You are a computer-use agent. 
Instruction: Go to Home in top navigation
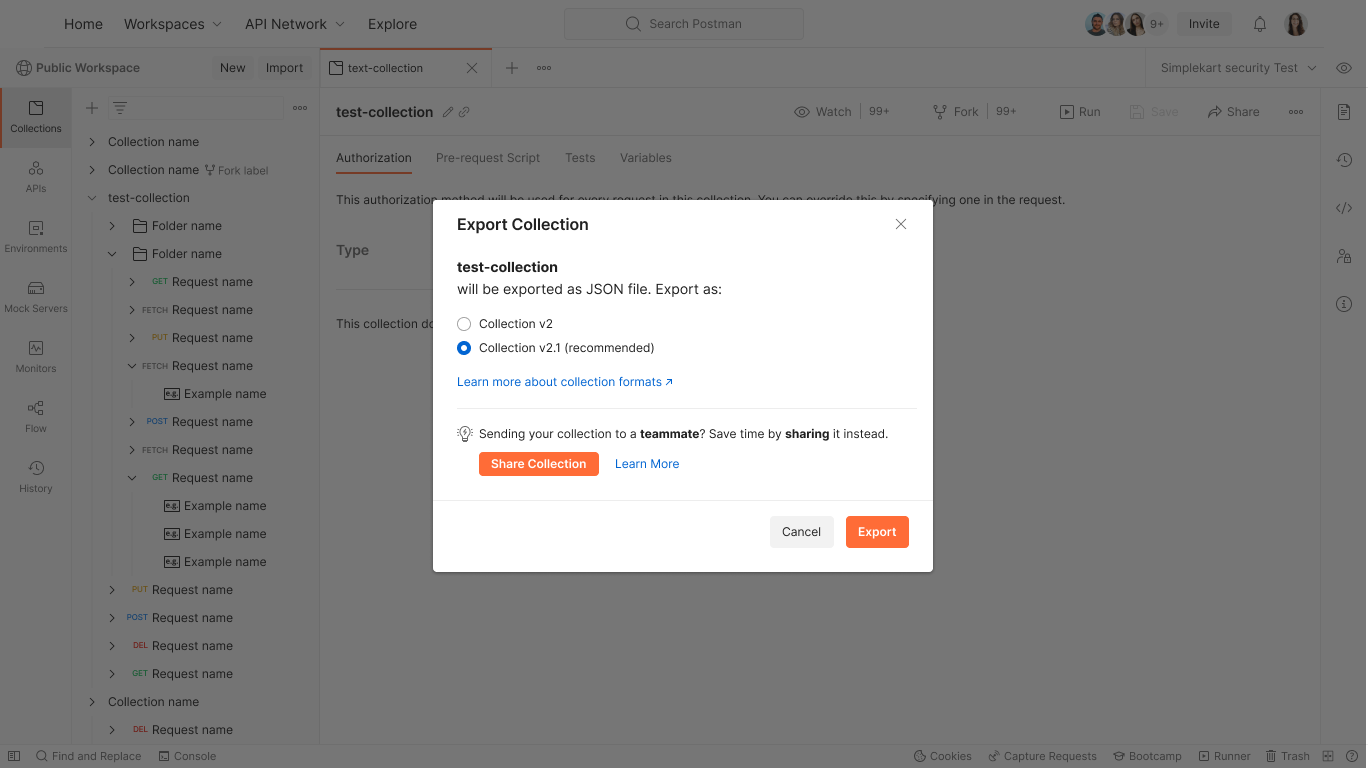[x=83, y=24]
